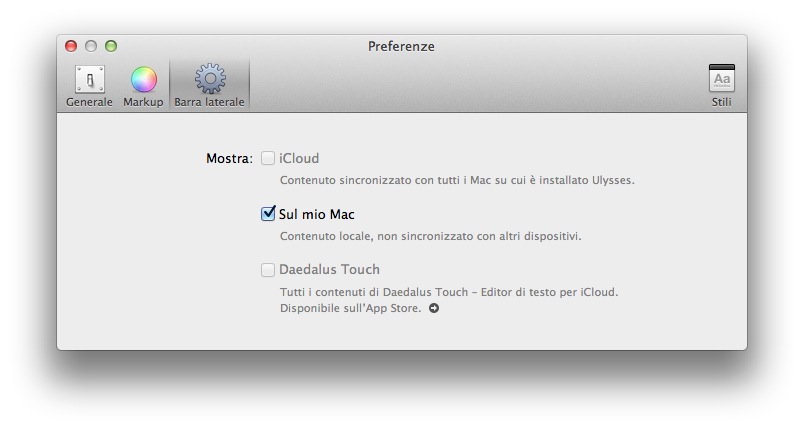Minimize the Preferenze window
The width and height of the screenshot is (804, 429).
click(x=91, y=46)
